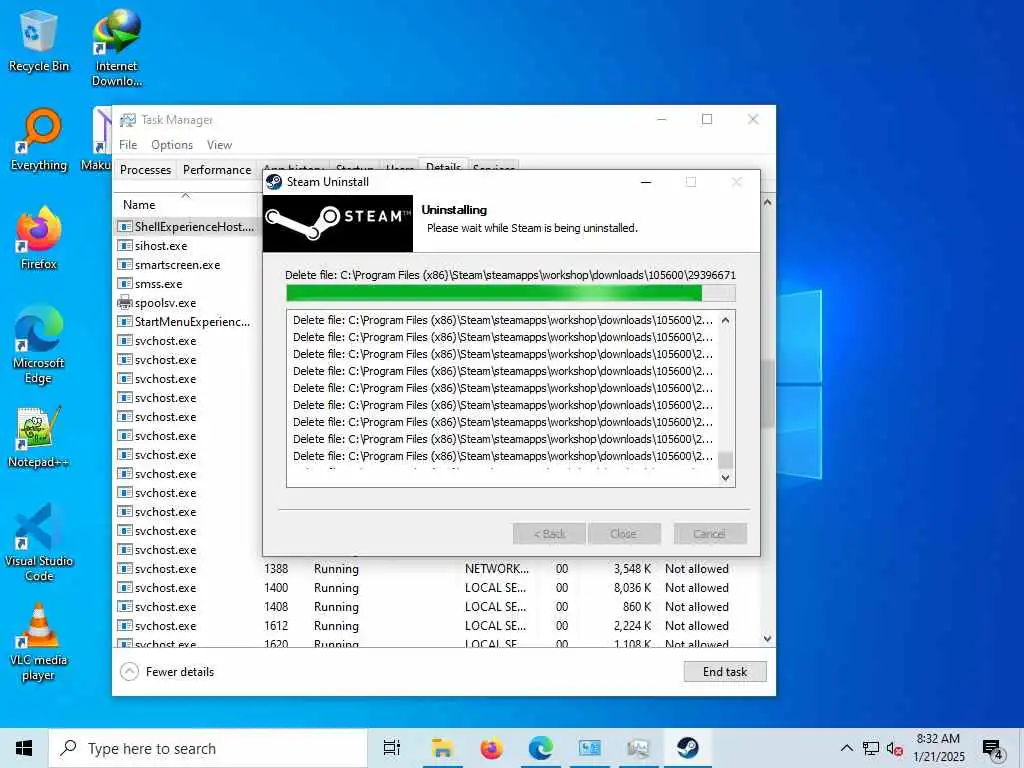Switch to the Details tab
The width and height of the screenshot is (1024, 768).
443,166
